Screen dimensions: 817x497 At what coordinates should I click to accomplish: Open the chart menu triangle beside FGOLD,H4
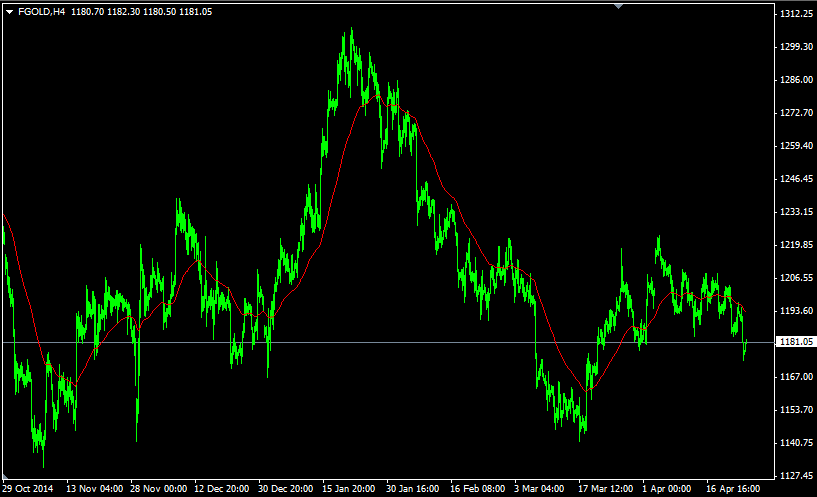(9, 12)
